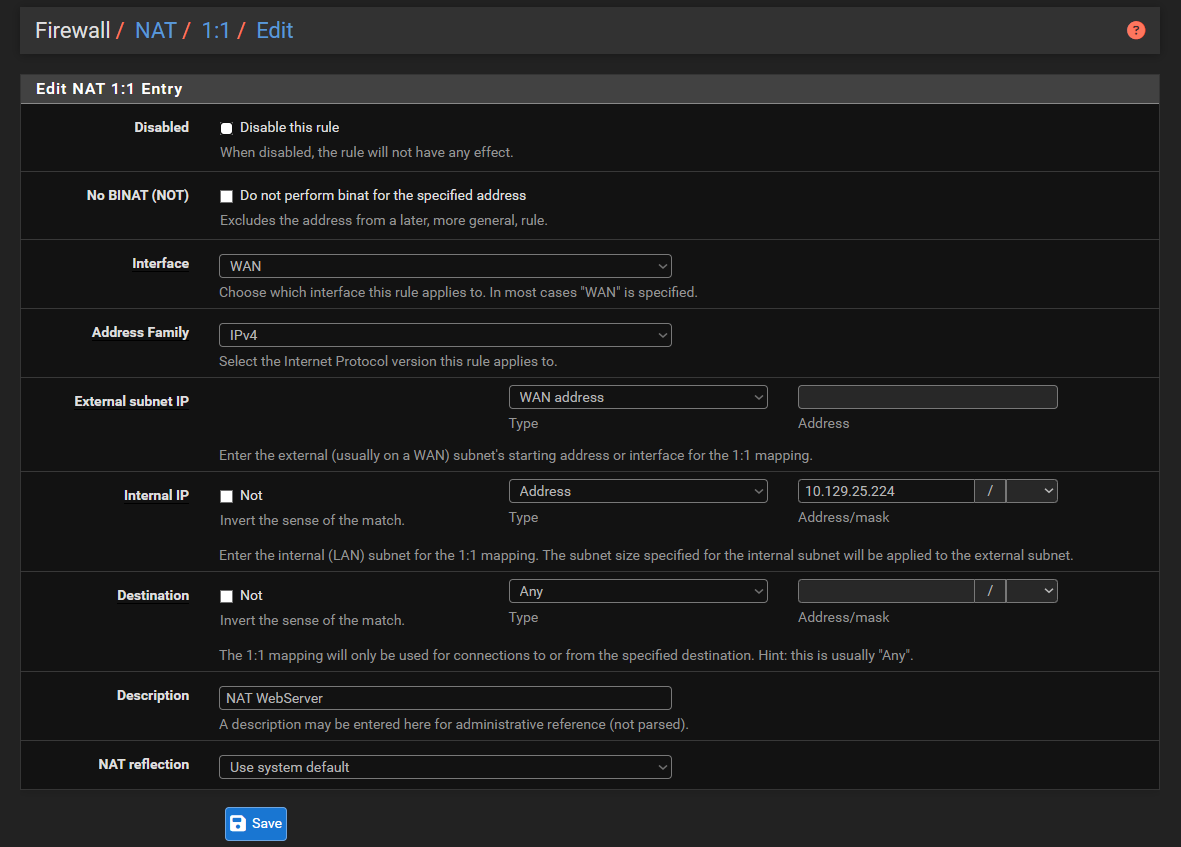Click the NAT breadcrumb link

tap(155, 30)
